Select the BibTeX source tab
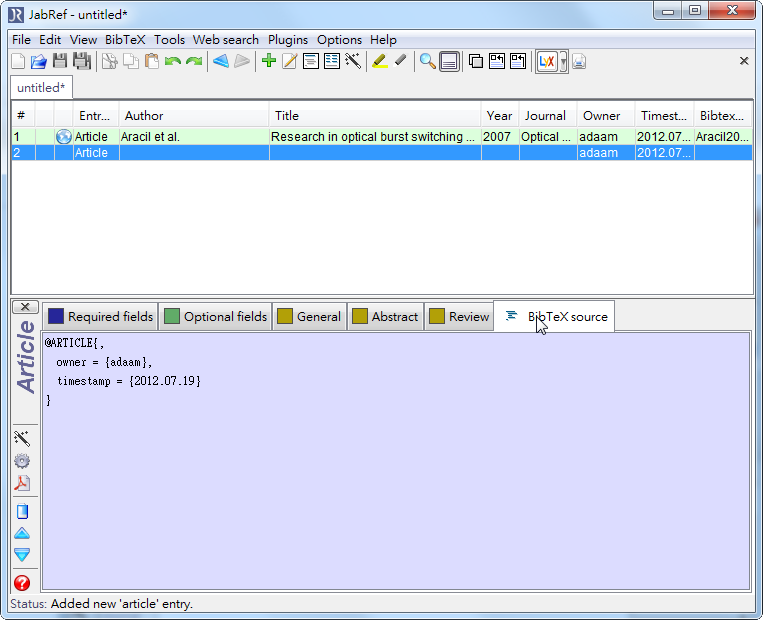 coord(554,316)
